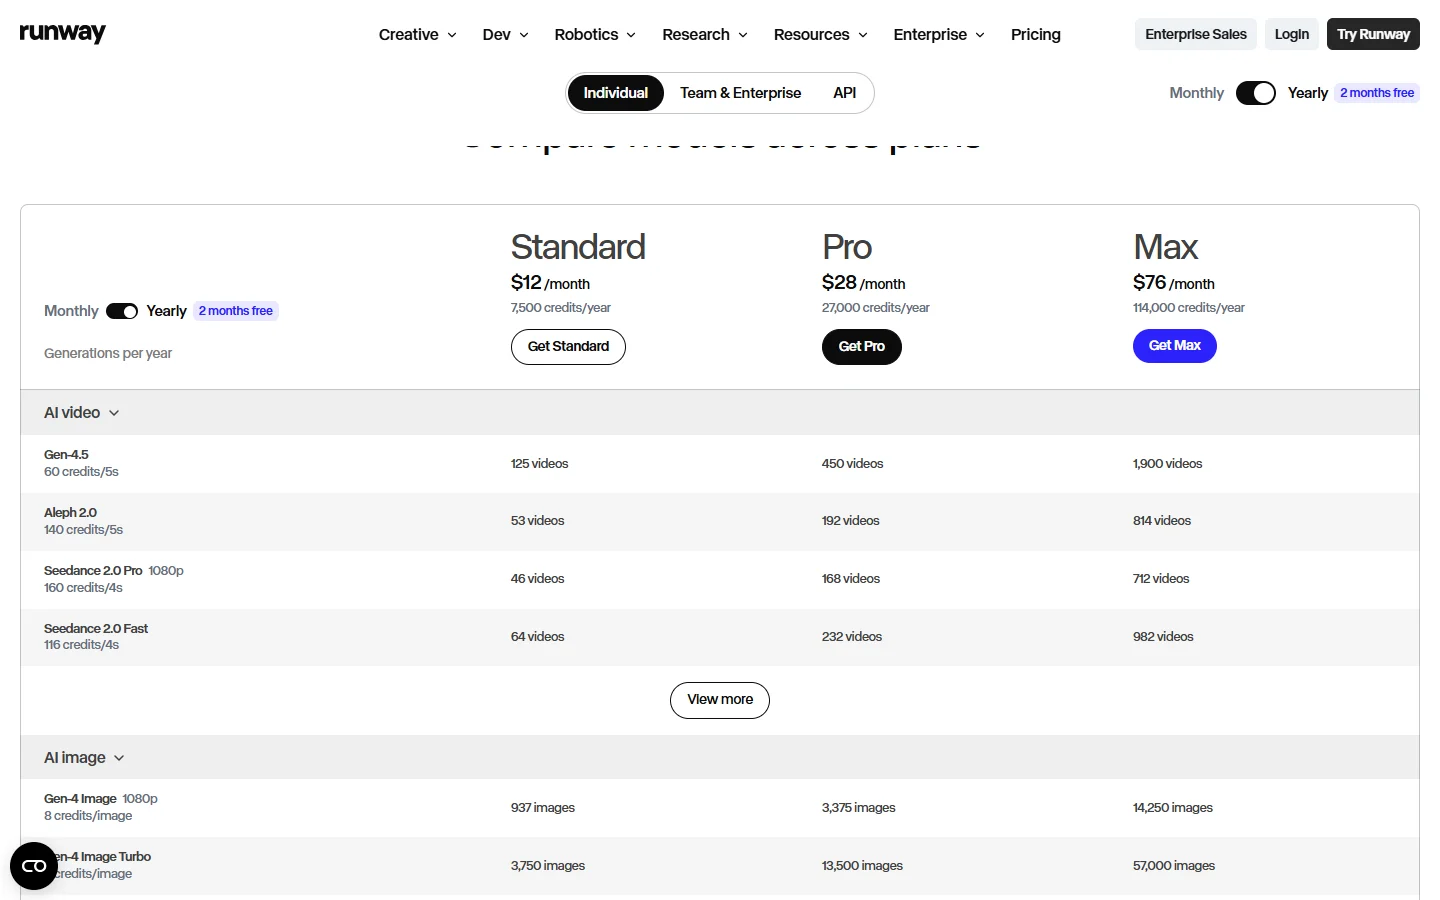
Task: Click the Try Runway button
Action: click(x=1373, y=34)
